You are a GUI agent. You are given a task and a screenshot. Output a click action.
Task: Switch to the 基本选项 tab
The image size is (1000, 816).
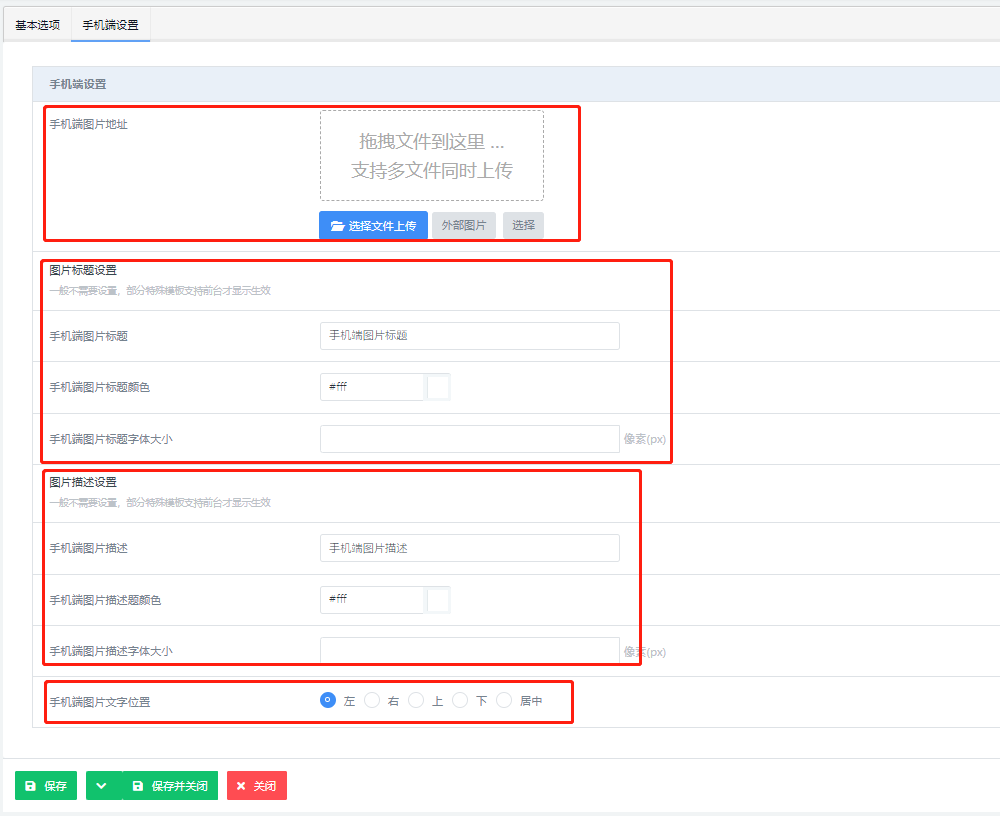[38, 25]
